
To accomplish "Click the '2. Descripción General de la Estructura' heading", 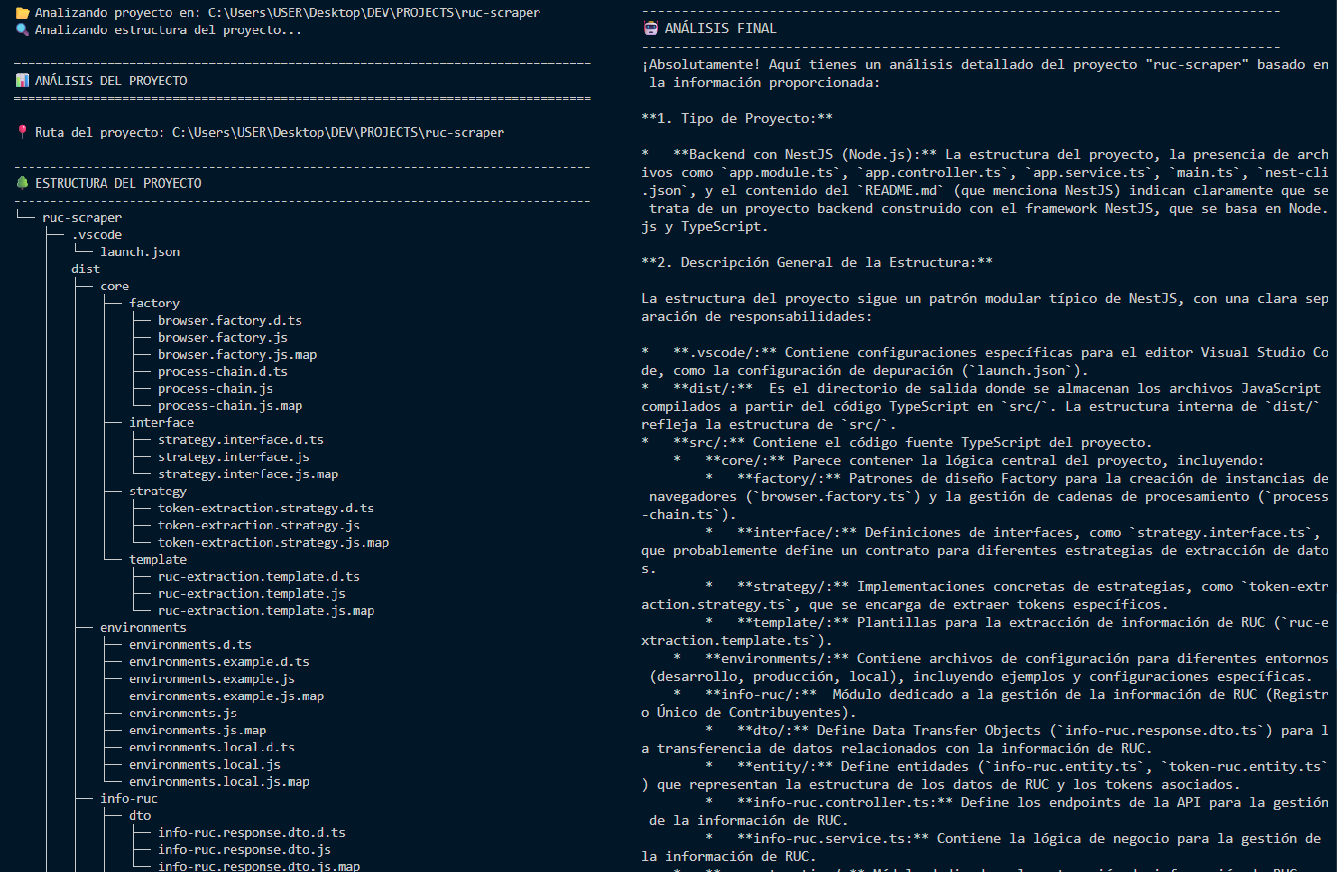I will pyautogui.click(x=816, y=262).
